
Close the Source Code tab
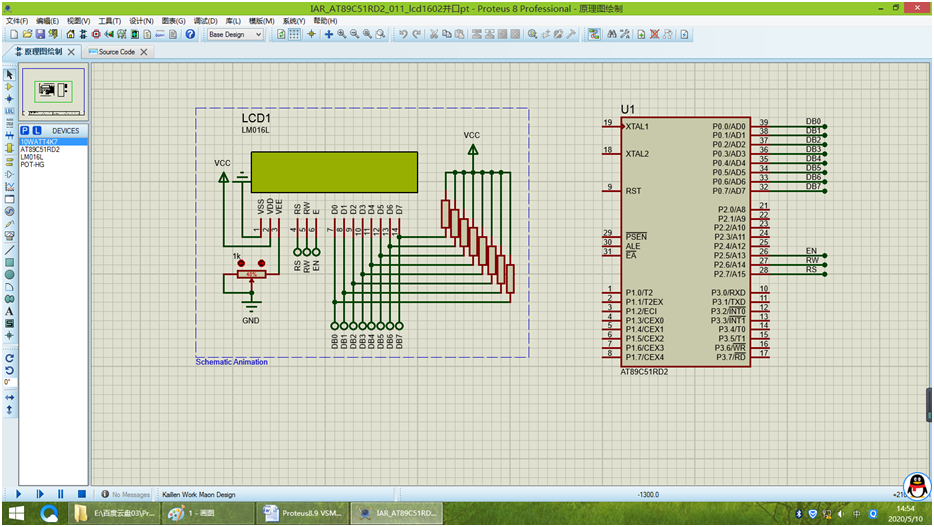(144, 52)
